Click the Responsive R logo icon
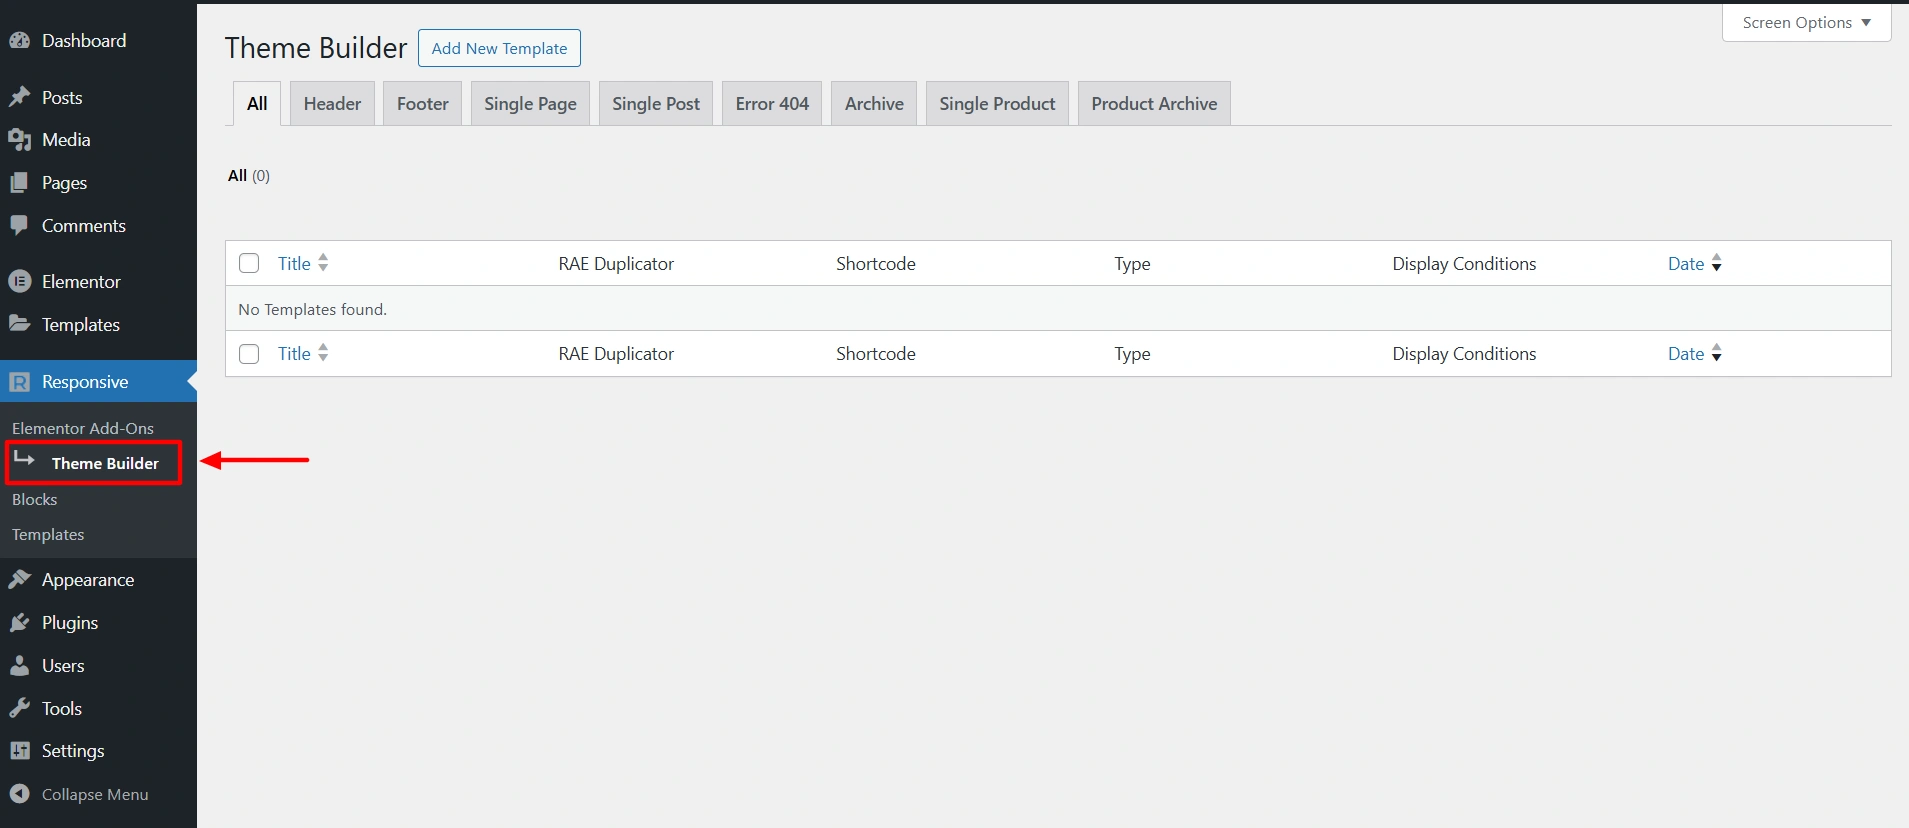This screenshot has width=1909, height=828. coord(19,382)
